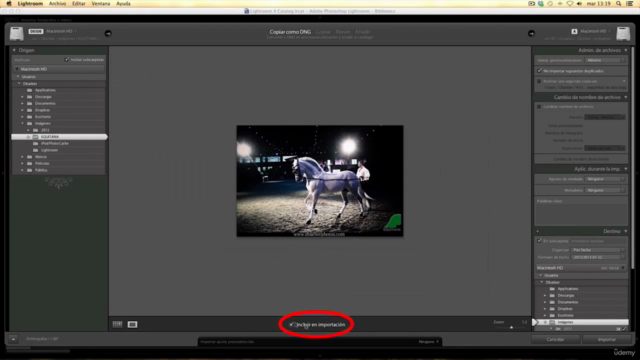Click the Cancelar button
Screen dimensions: 640x360
click(555, 340)
